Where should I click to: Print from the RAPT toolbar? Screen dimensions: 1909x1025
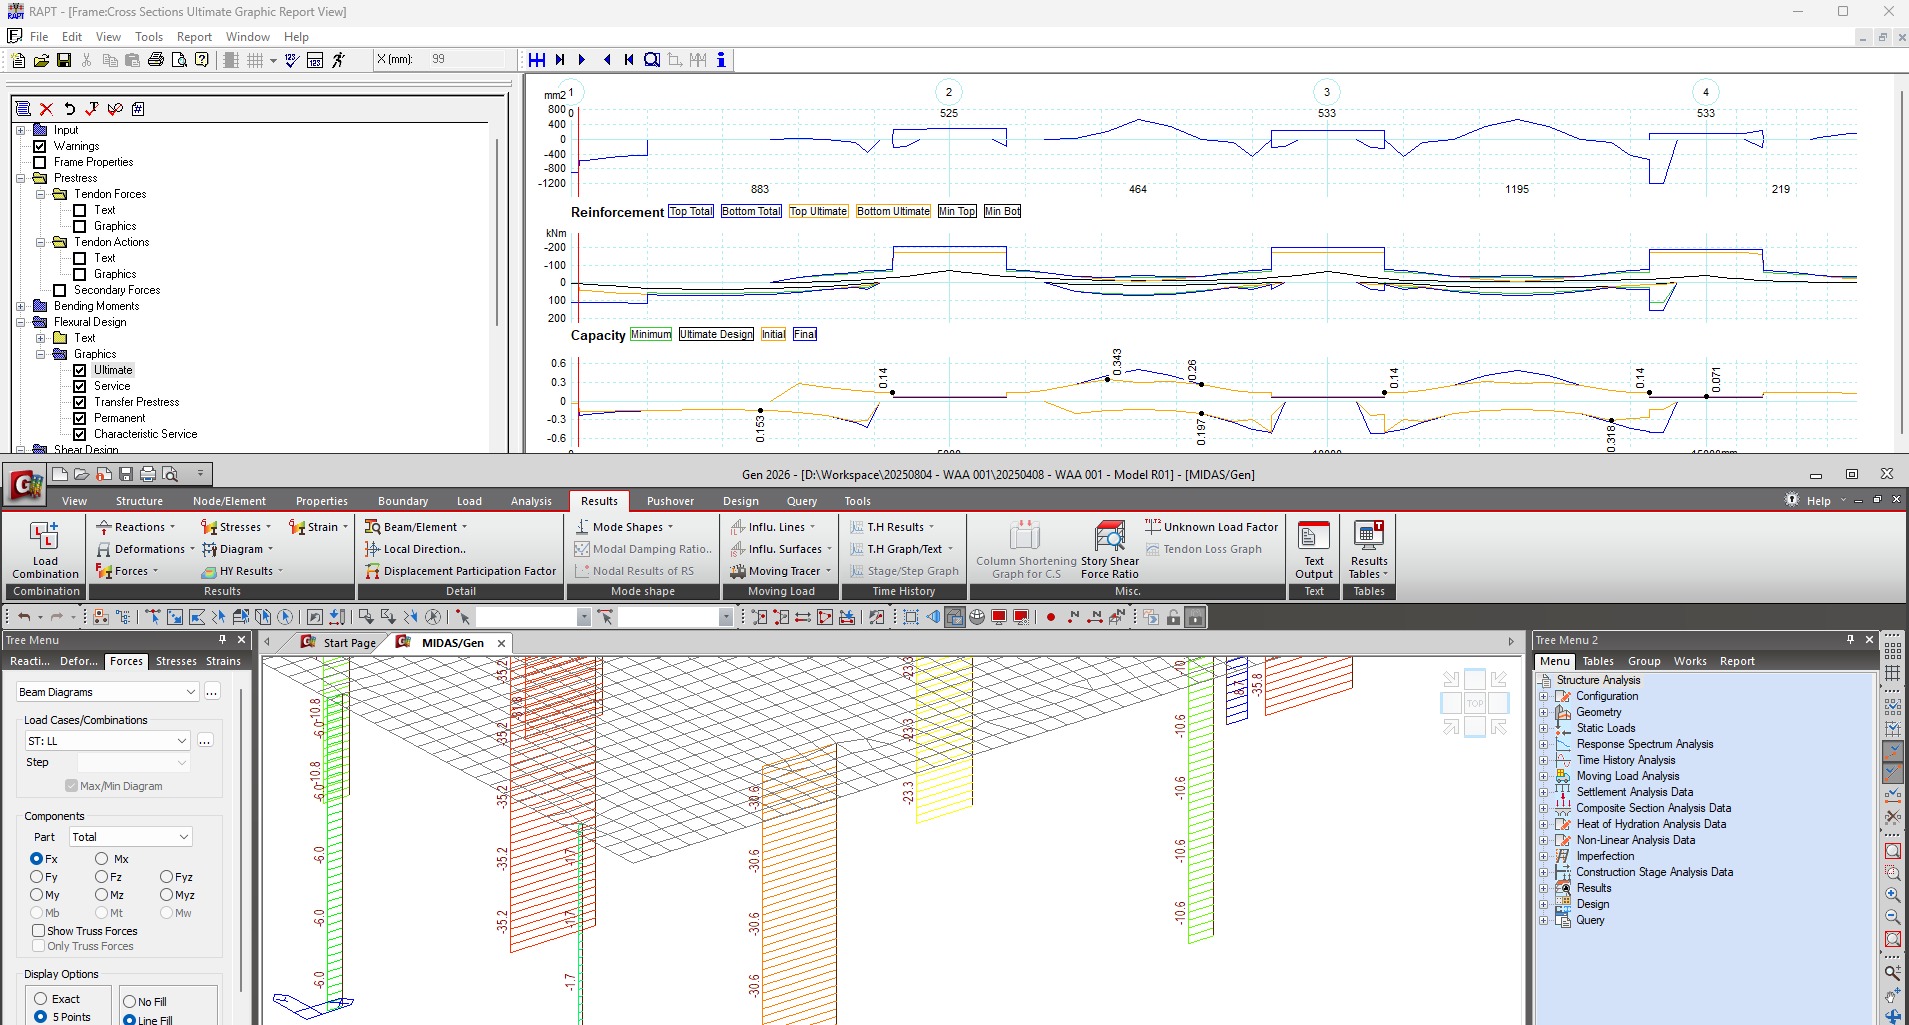[156, 60]
